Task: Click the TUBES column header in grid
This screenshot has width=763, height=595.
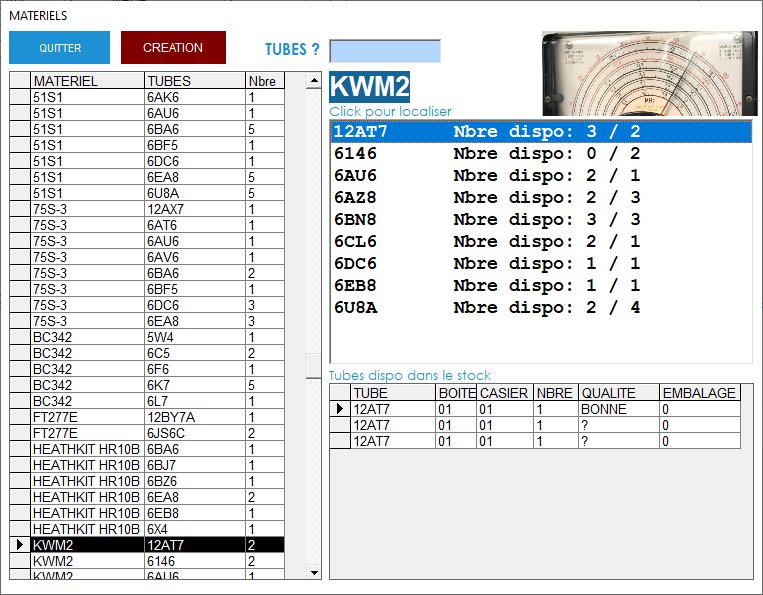Action: click(194, 81)
